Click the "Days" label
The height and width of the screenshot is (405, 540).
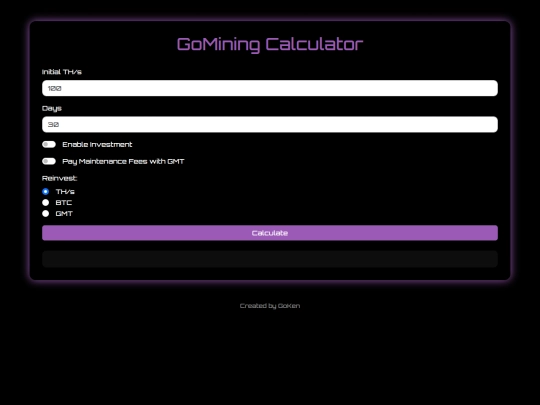(52, 108)
